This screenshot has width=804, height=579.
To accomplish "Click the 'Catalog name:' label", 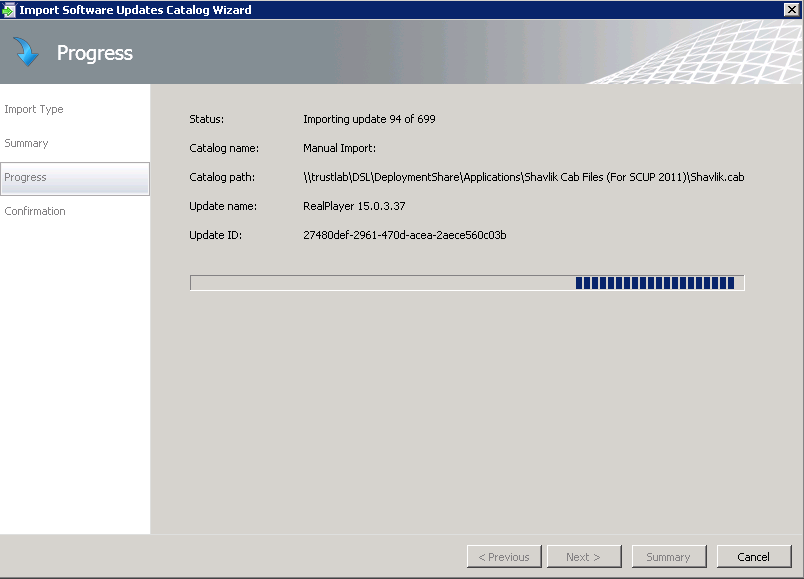I will click(x=224, y=148).
